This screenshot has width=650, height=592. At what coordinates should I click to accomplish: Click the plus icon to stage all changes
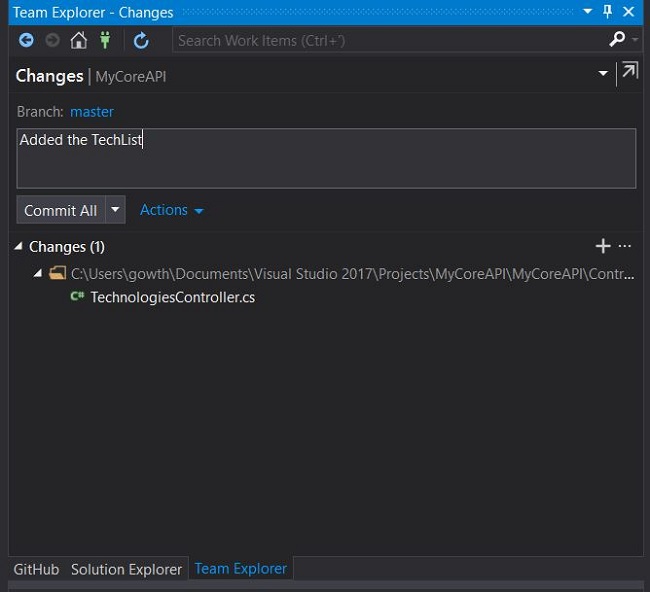[602, 246]
